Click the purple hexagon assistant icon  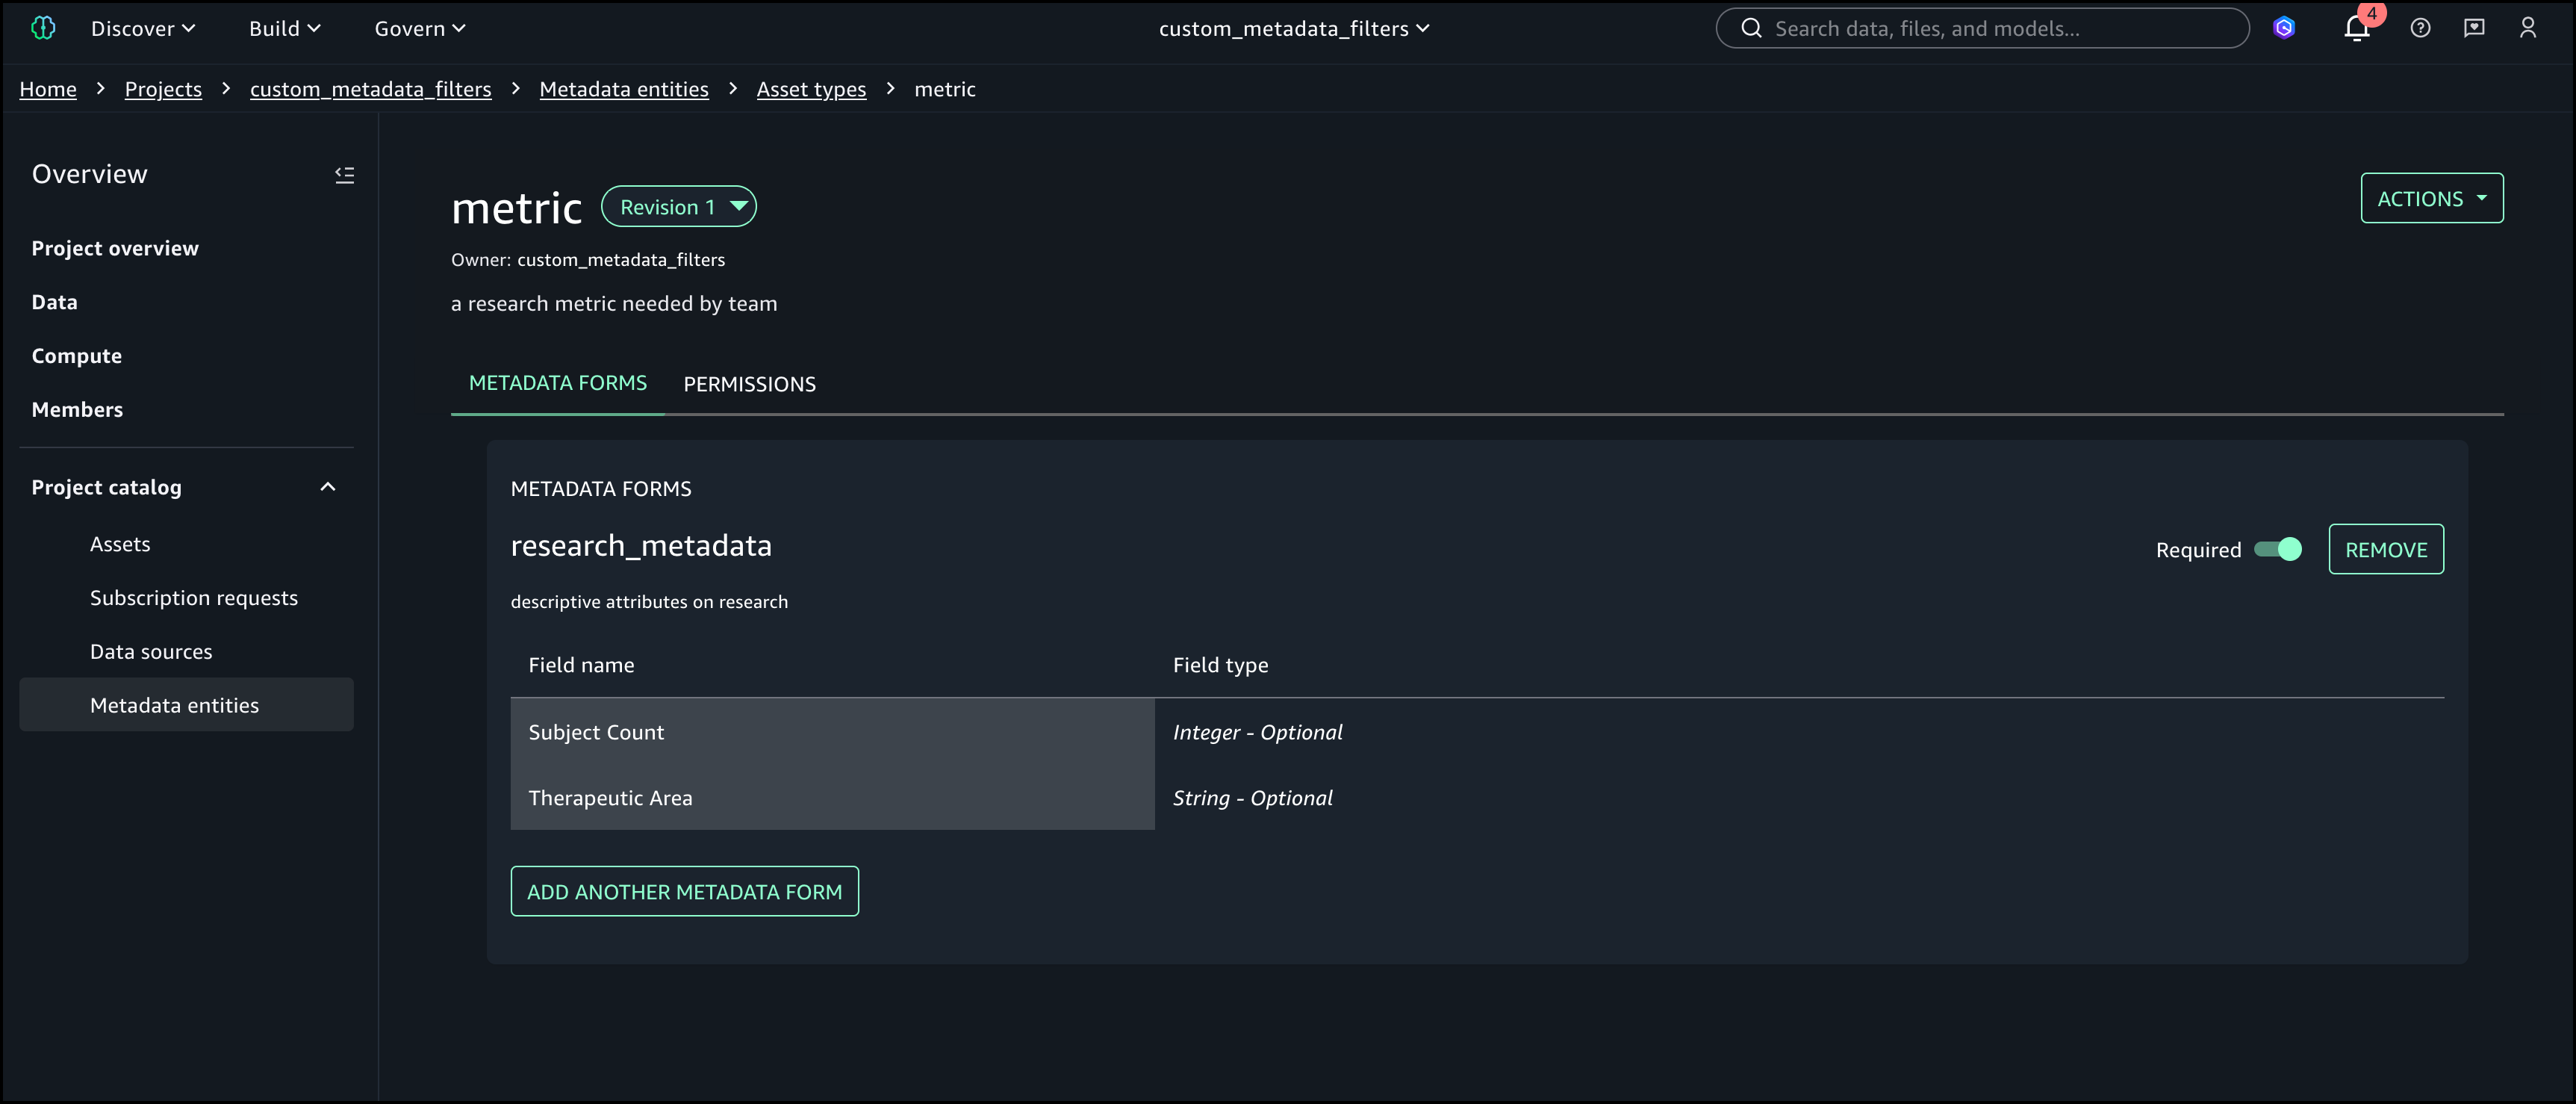click(2284, 28)
